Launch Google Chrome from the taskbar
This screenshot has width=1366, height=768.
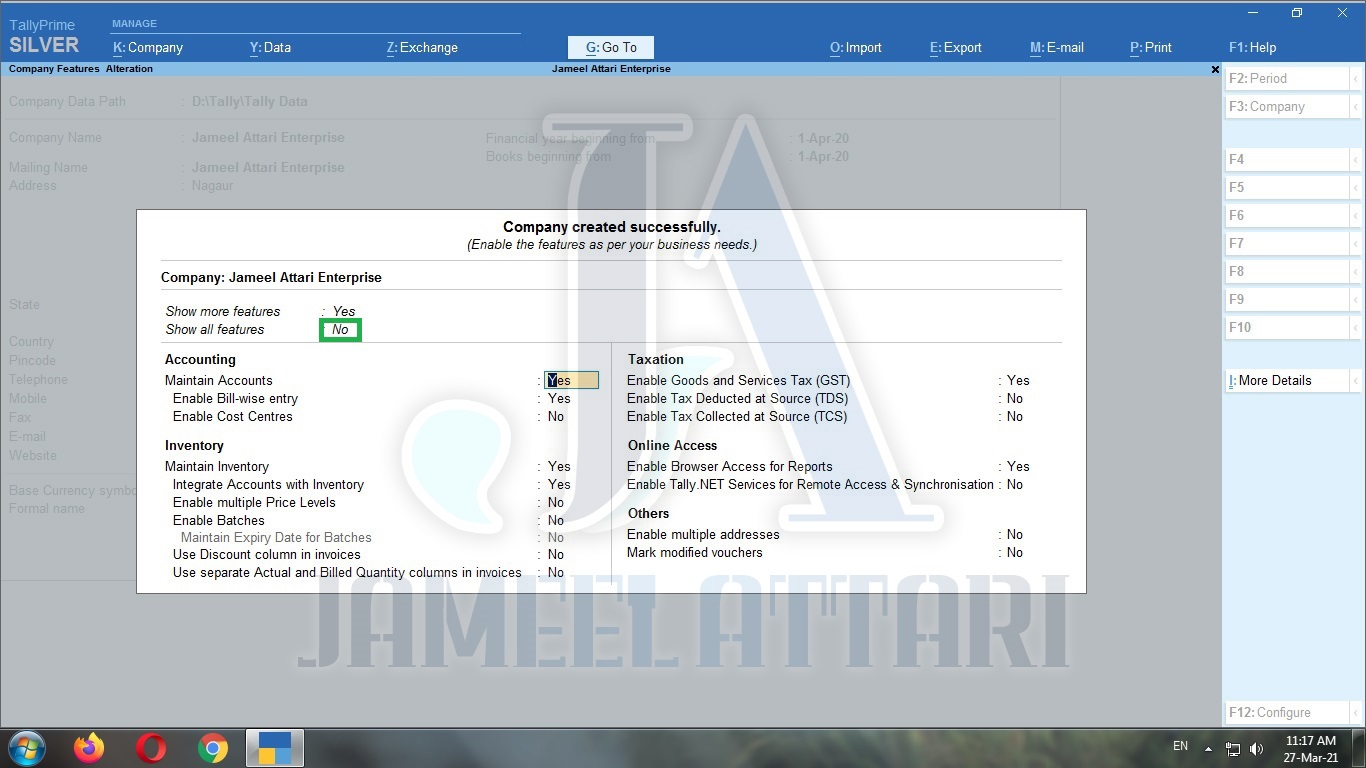point(212,748)
